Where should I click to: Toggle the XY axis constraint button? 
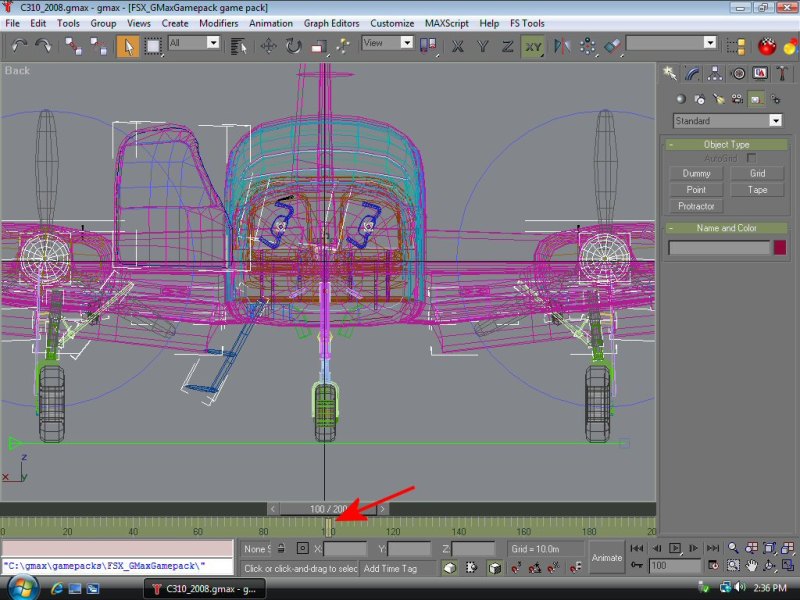(x=533, y=45)
